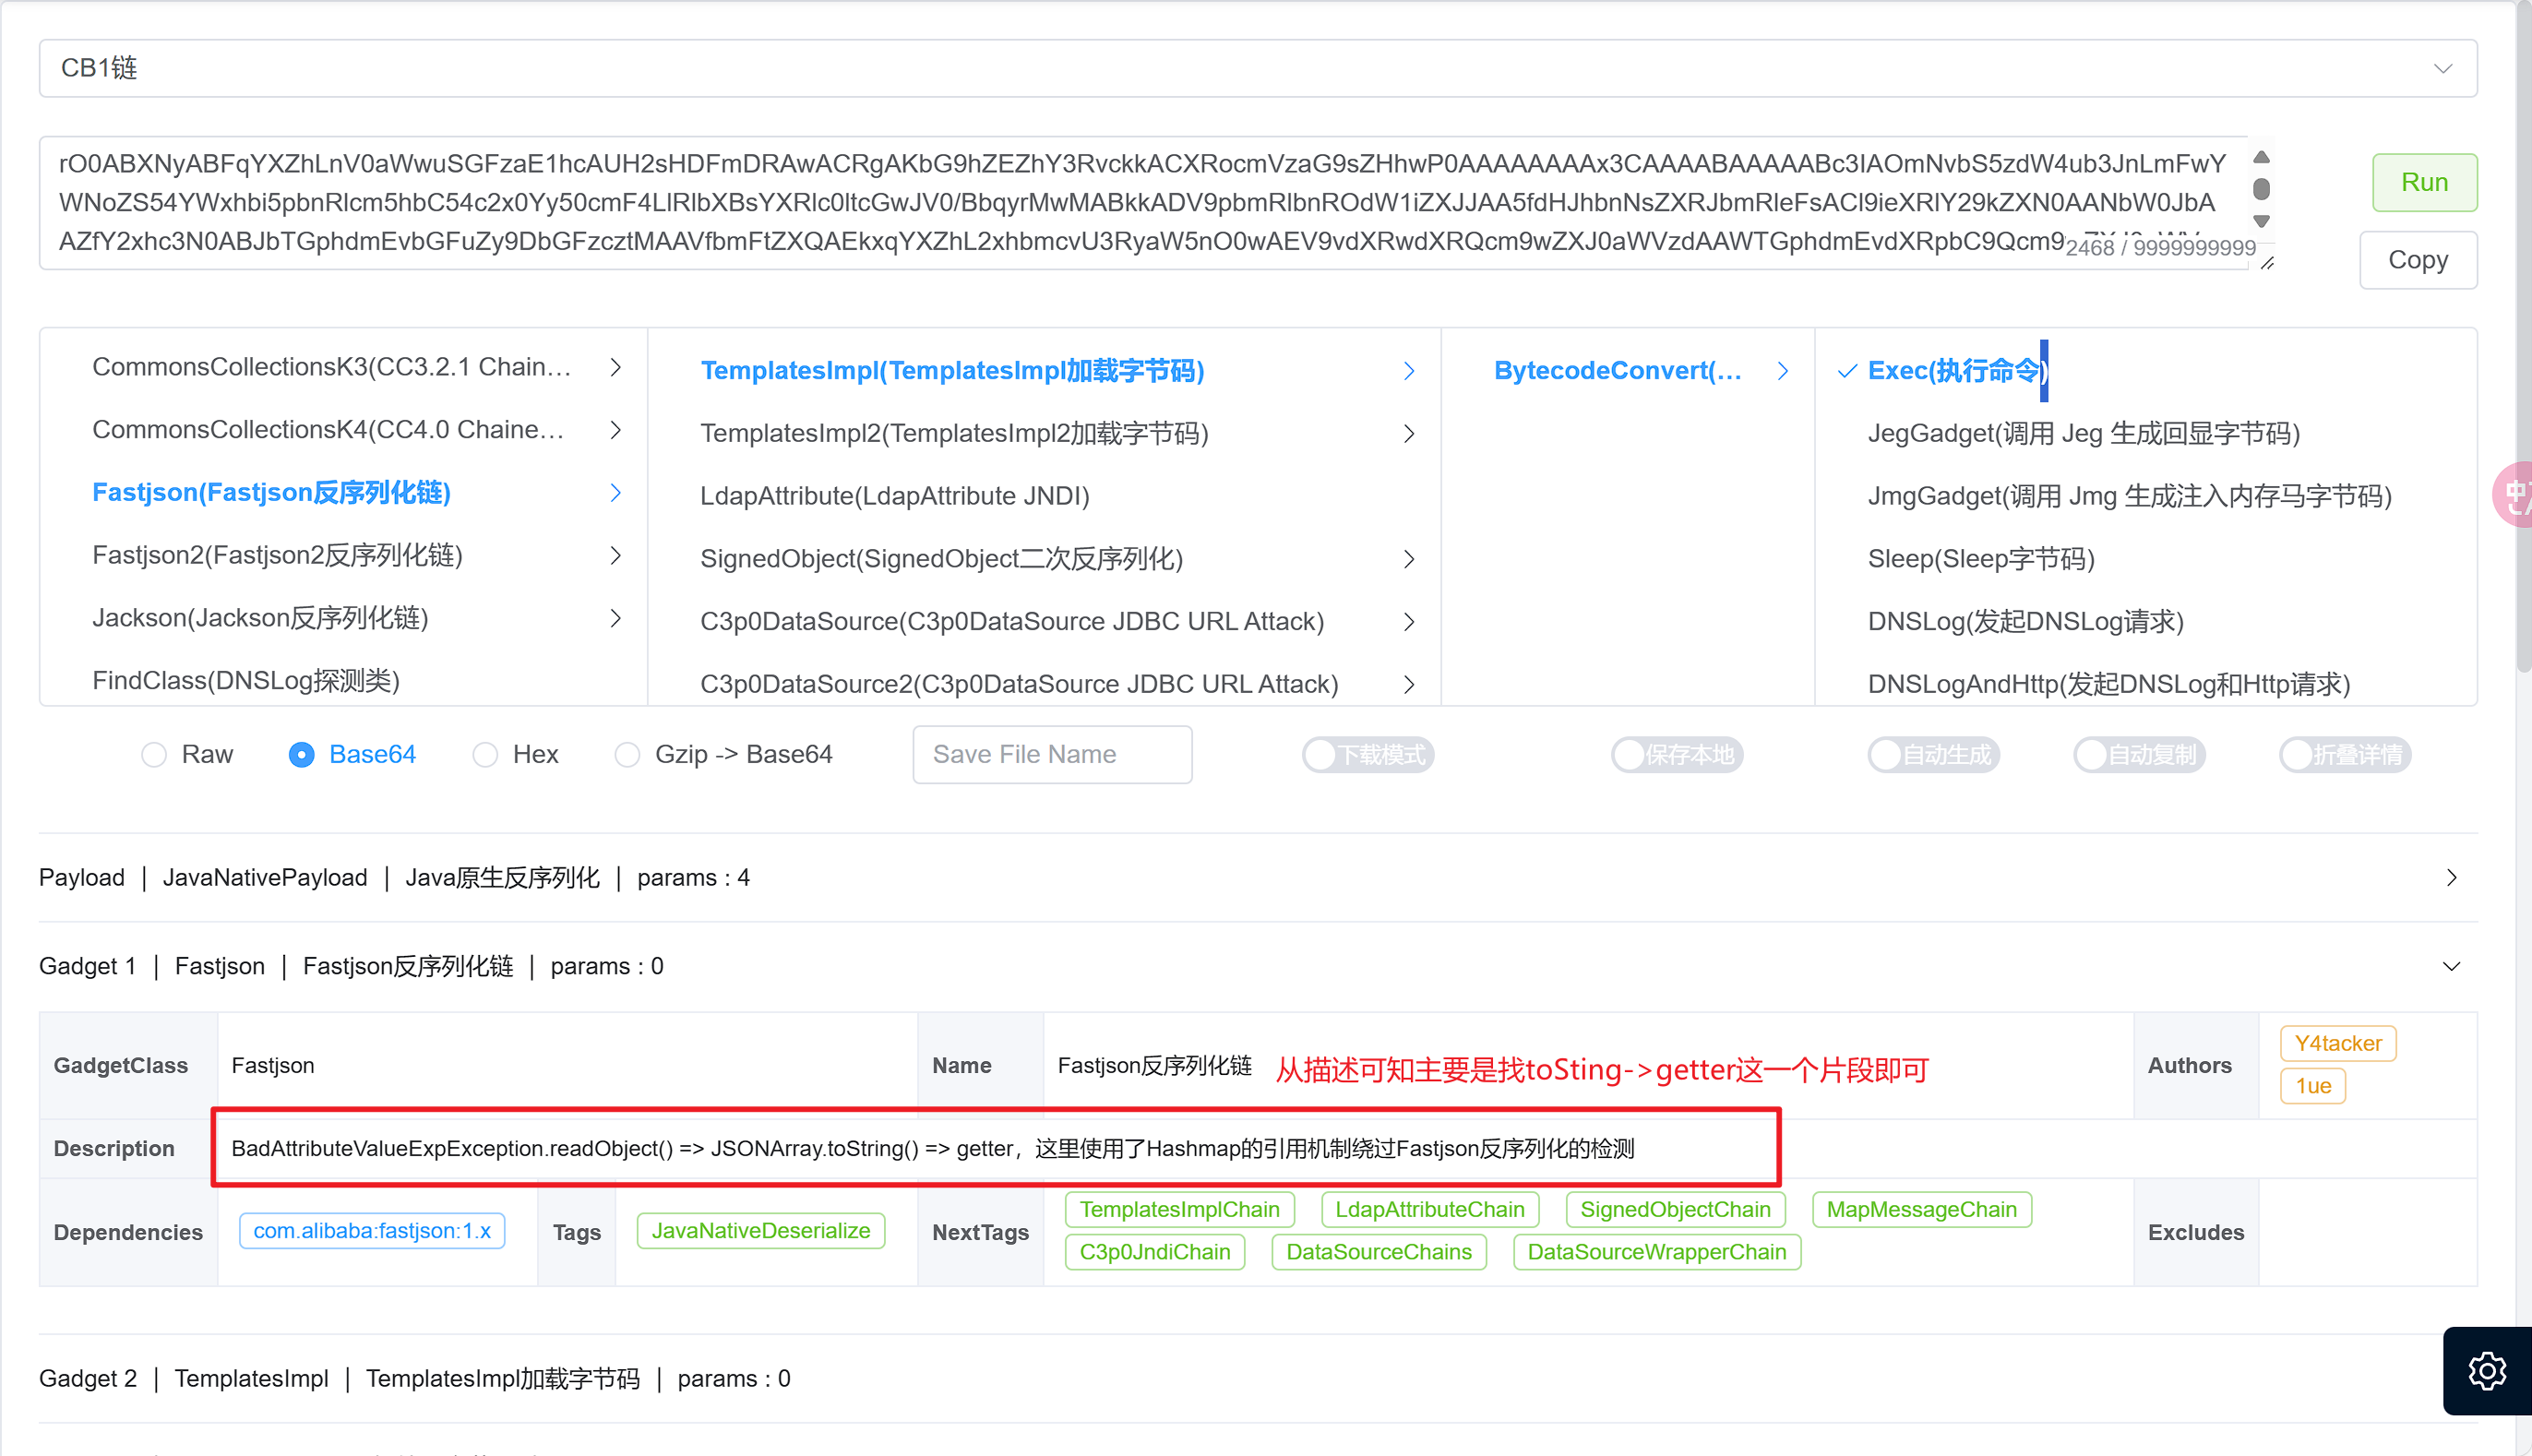This screenshot has width=2532, height=1456.
Task: Click the Copy button
Action: click(2417, 260)
